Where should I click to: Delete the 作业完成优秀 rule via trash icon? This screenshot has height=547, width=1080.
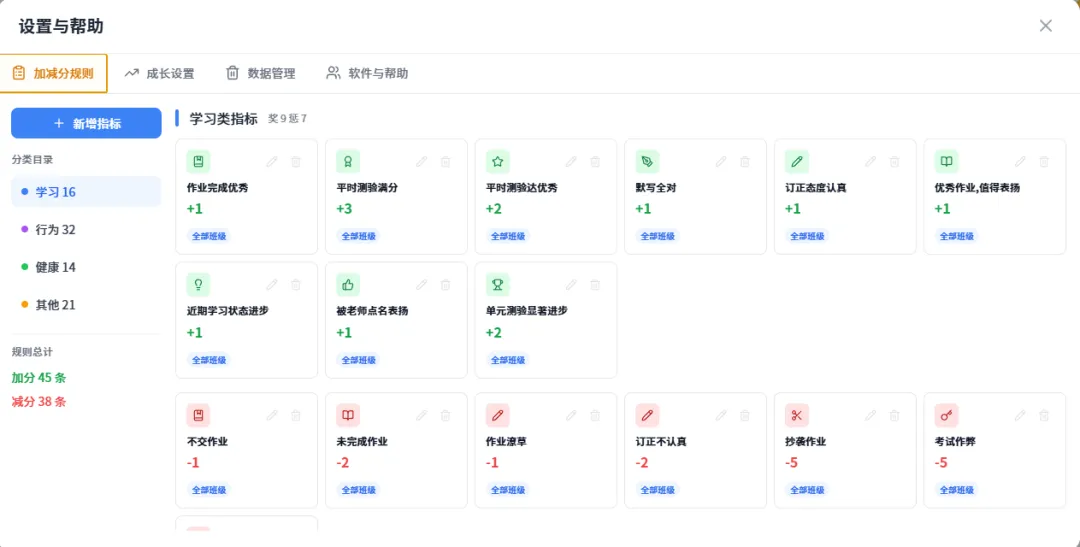(296, 162)
